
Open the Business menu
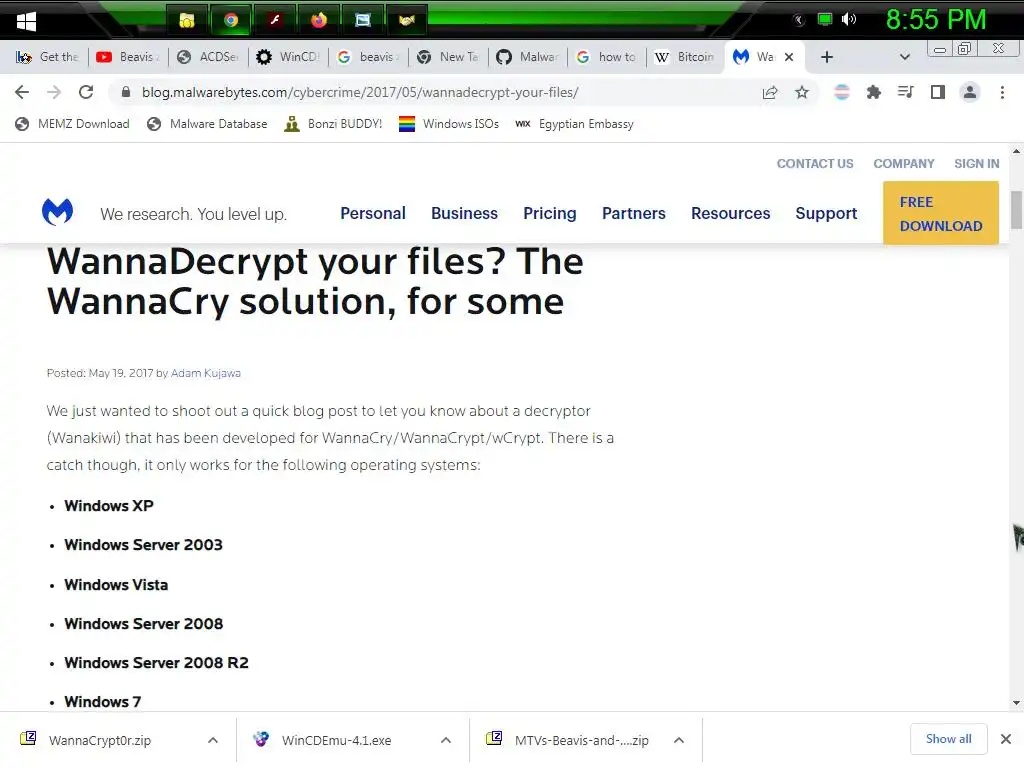click(x=464, y=214)
